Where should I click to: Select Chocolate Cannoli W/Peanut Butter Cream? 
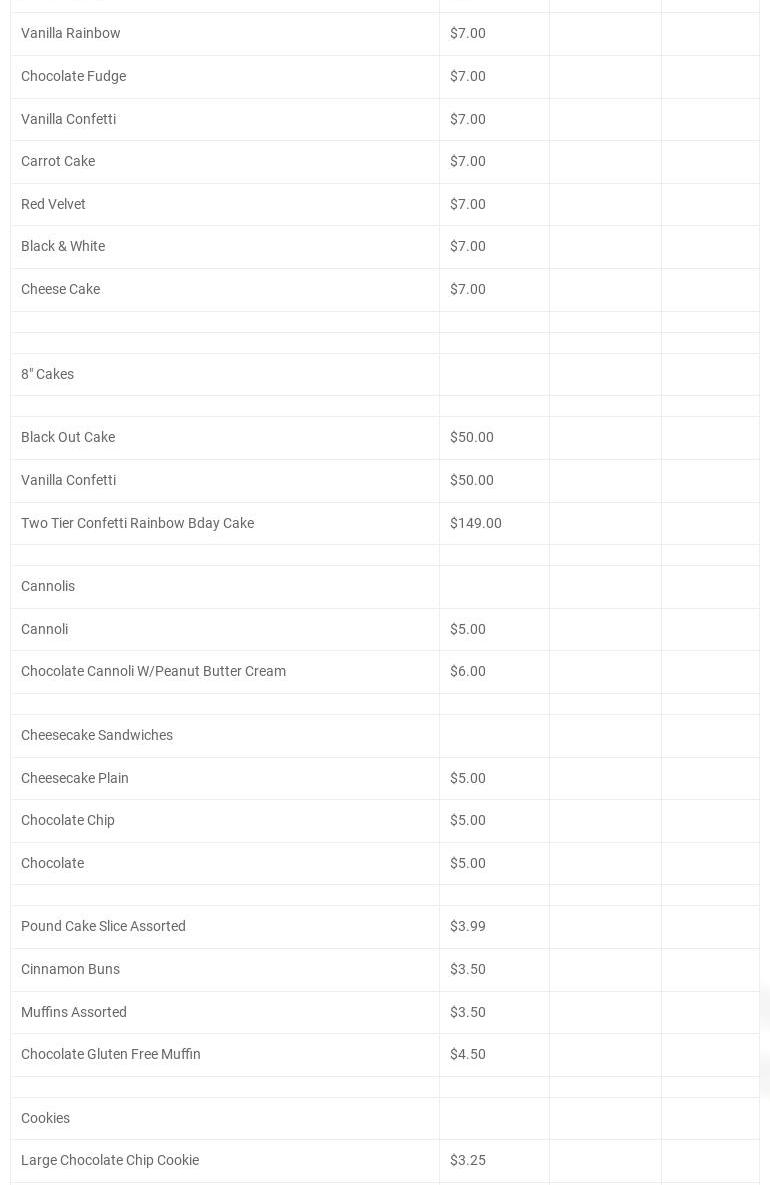coord(153,671)
